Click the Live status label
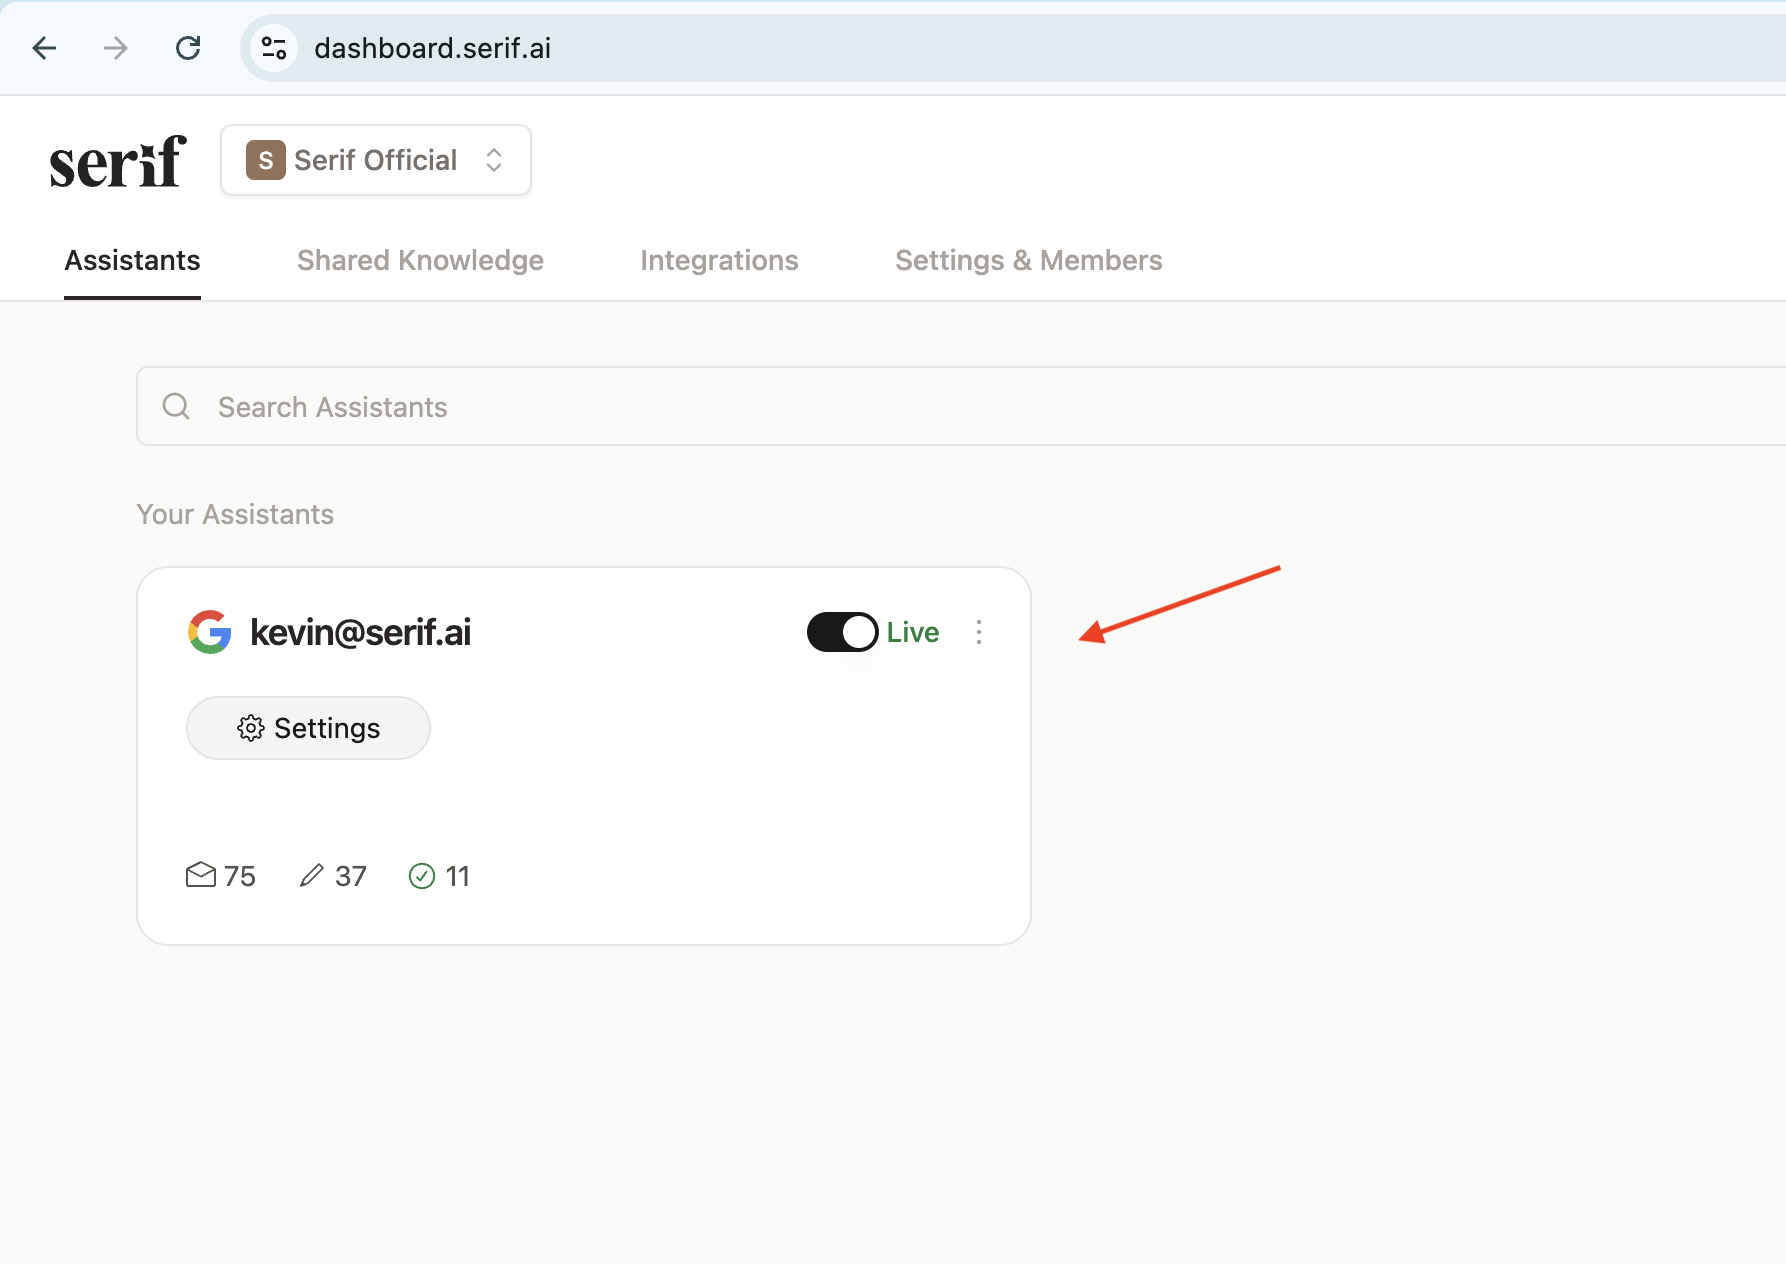The height and width of the screenshot is (1264, 1786). tap(913, 632)
